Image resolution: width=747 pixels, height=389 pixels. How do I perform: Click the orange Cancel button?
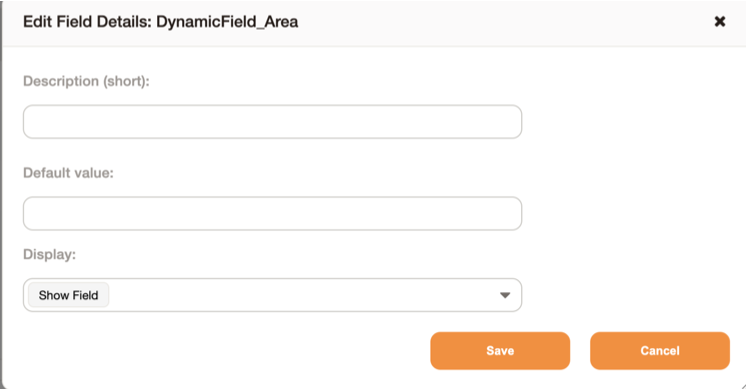point(660,351)
